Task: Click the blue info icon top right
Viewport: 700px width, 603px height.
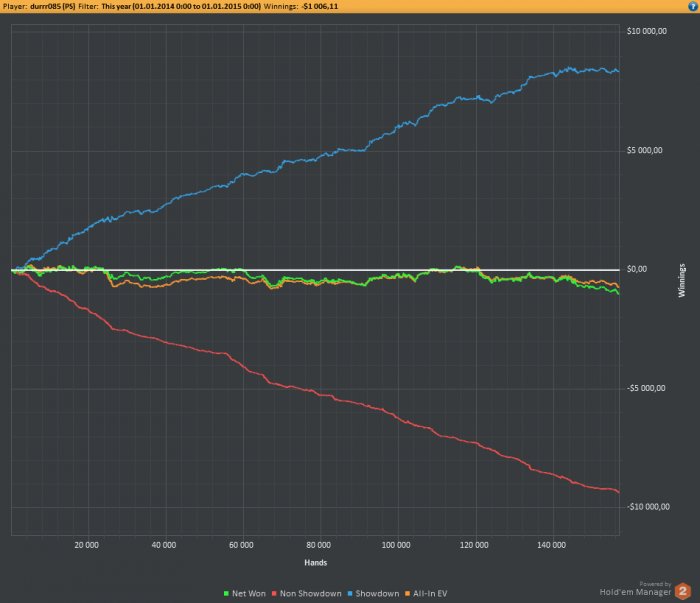Action: click(x=692, y=6)
